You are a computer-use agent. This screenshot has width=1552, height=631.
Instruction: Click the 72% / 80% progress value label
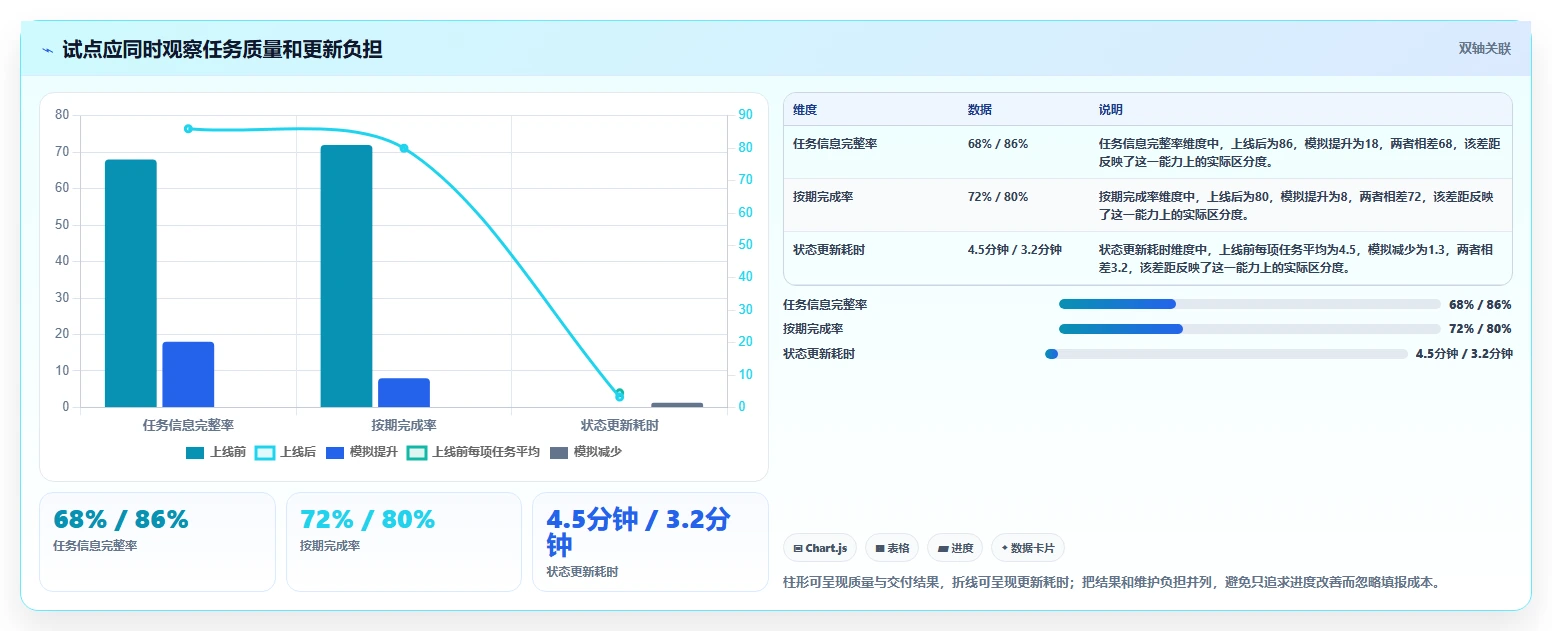pos(1480,329)
